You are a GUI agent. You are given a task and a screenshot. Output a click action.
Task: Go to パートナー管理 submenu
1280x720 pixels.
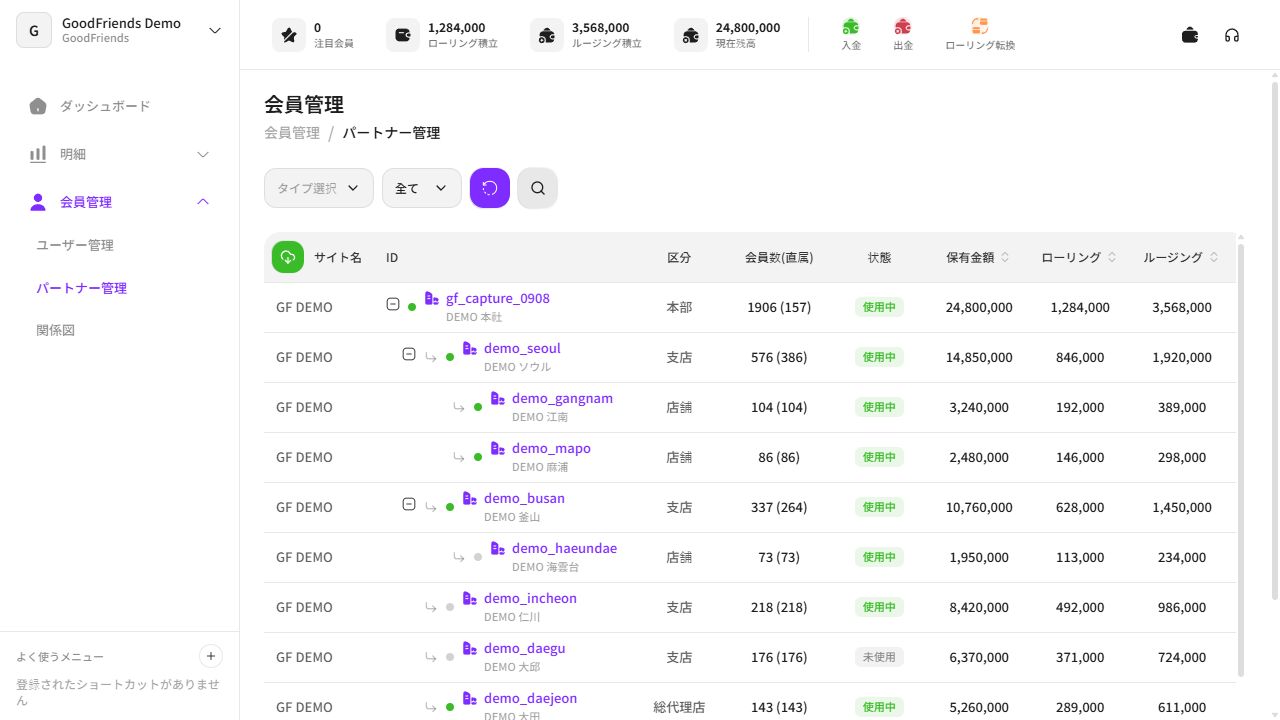(x=81, y=288)
